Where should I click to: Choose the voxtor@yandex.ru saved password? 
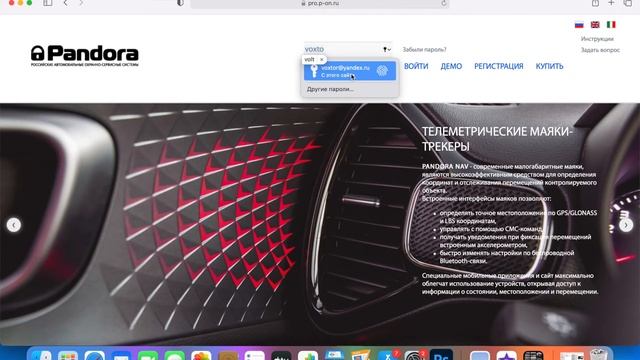(x=350, y=71)
